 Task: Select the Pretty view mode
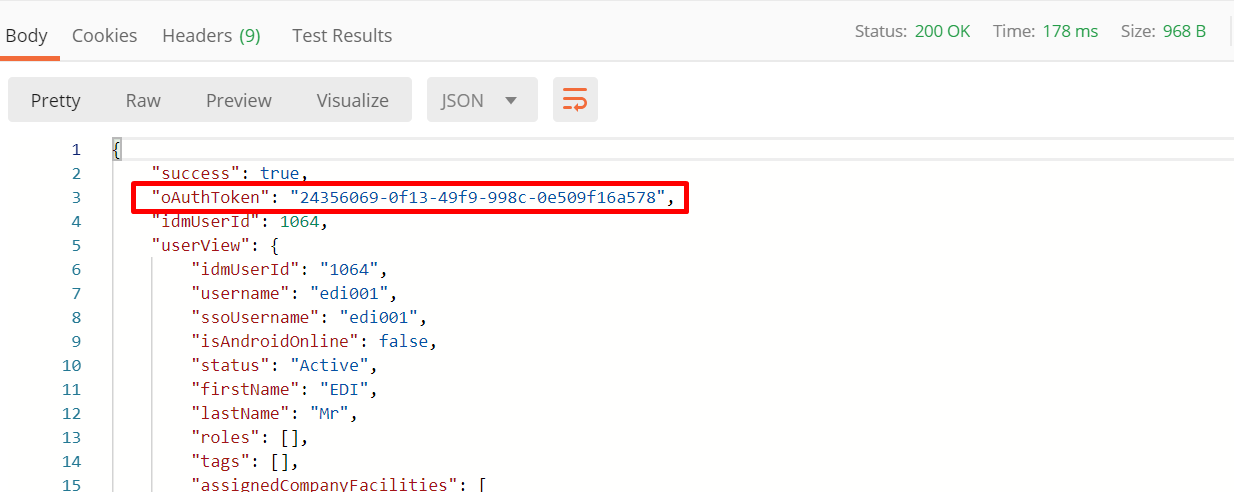tap(56, 100)
